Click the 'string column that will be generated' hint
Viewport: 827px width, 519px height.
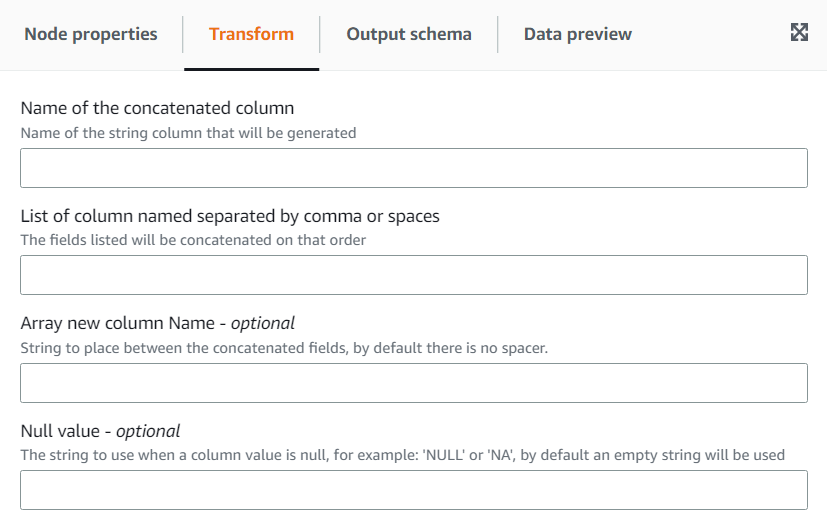tap(188, 132)
